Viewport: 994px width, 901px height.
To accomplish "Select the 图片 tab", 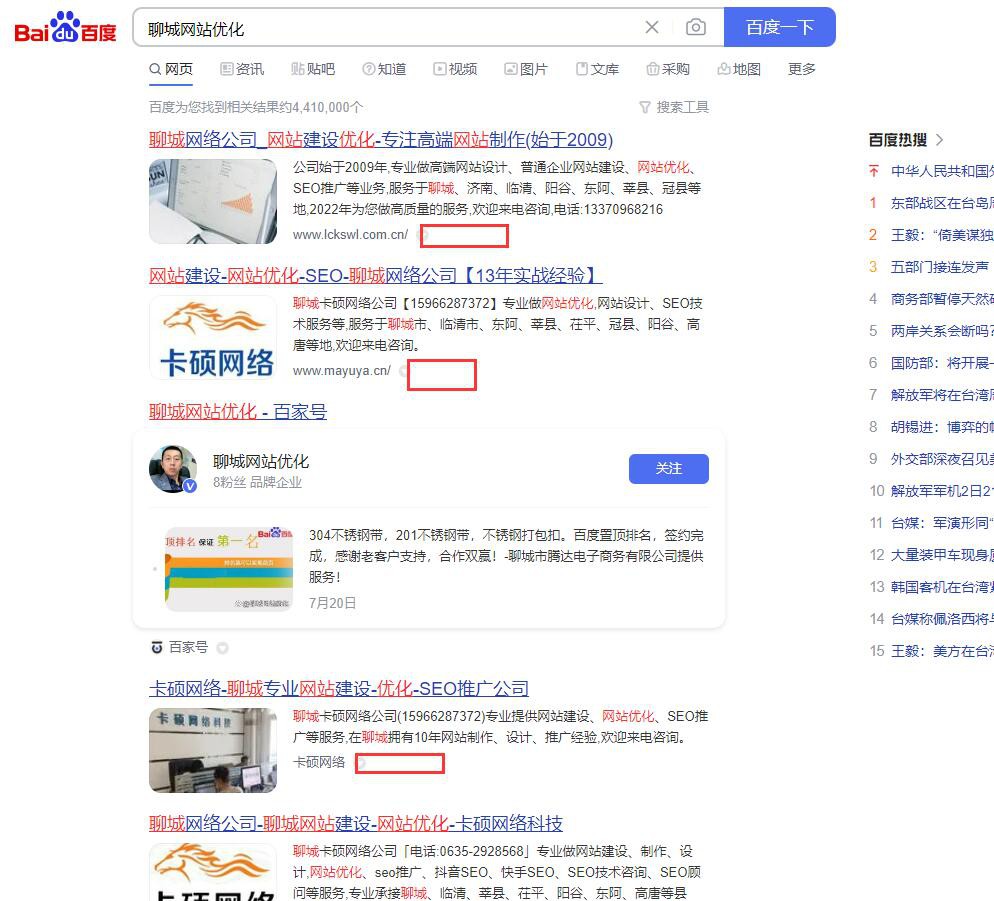I will [526, 69].
